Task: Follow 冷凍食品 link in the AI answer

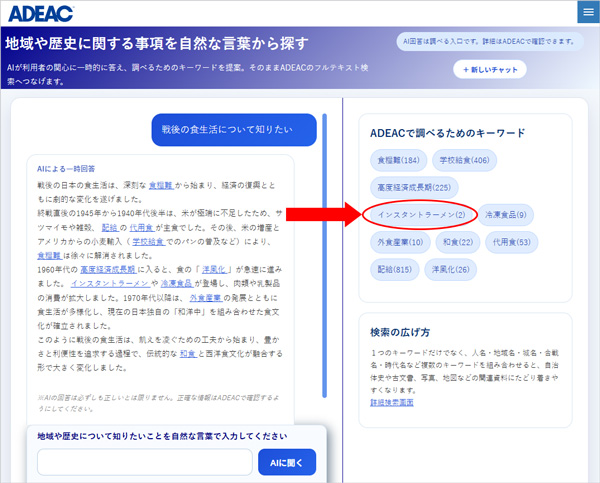Action: click(x=176, y=284)
